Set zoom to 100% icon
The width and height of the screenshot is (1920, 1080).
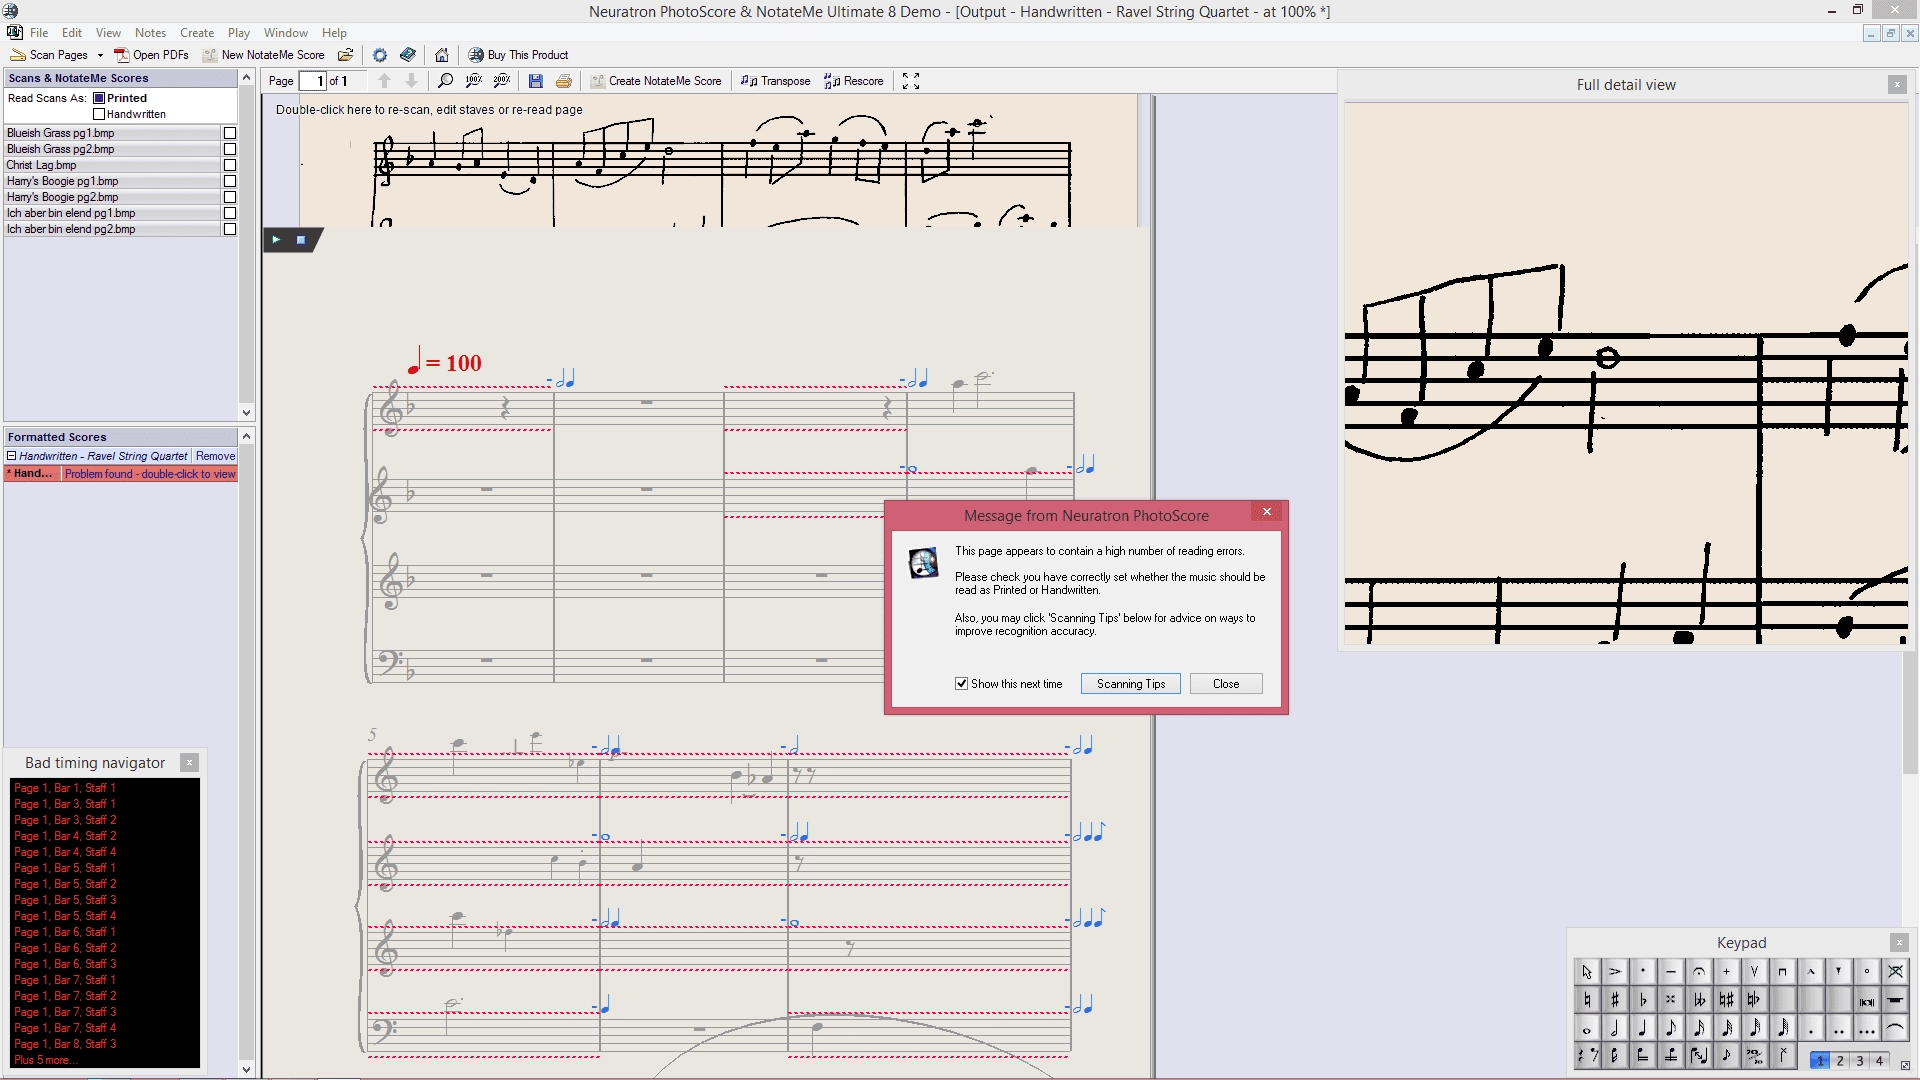pyautogui.click(x=474, y=81)
